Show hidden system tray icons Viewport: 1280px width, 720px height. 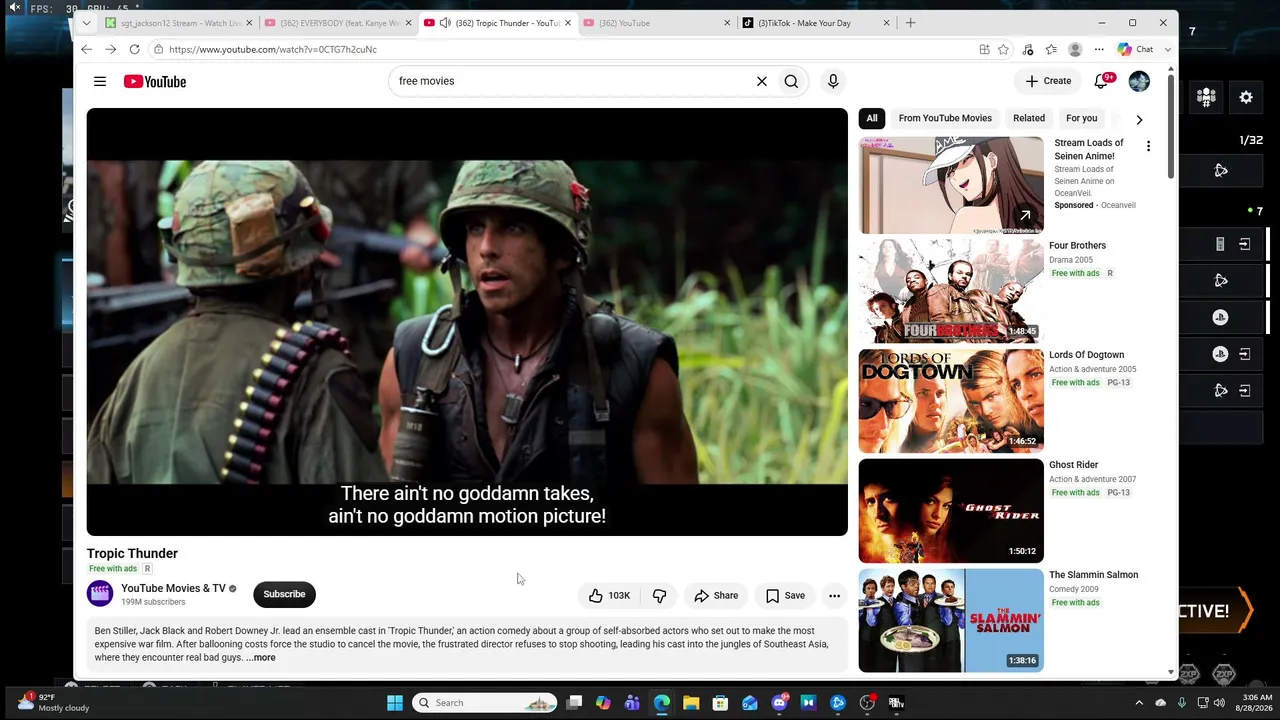[x=1139, y=703]
